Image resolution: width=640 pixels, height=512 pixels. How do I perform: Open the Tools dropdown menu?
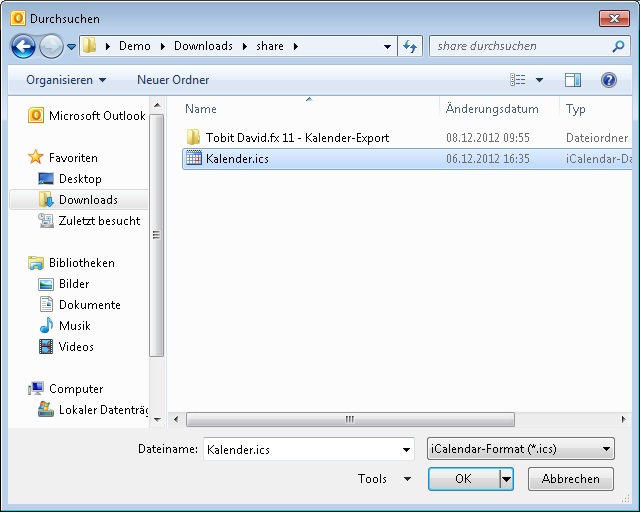coord(384,479)
